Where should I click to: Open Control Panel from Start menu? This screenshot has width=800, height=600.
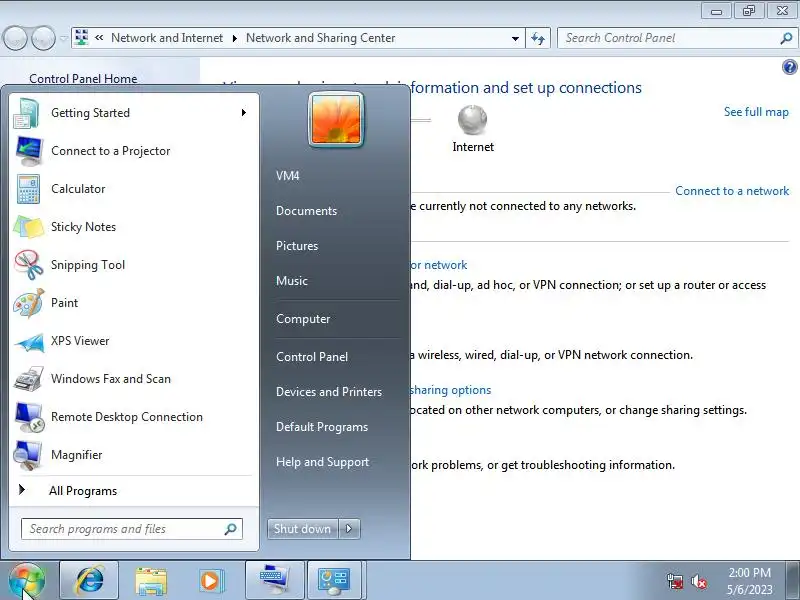pyautogui.click(x=312, y=357)
